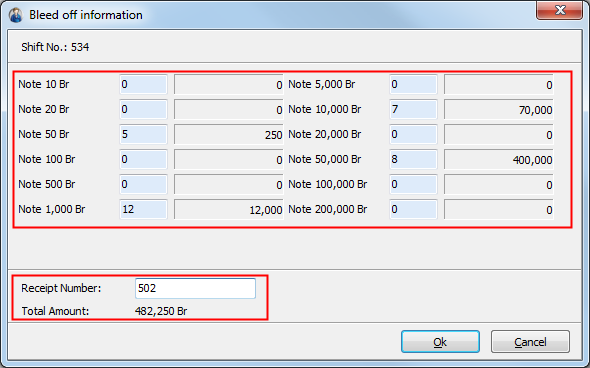
Task: Click the 250 amount for Note 50 Br
Action: click(228, 134)
